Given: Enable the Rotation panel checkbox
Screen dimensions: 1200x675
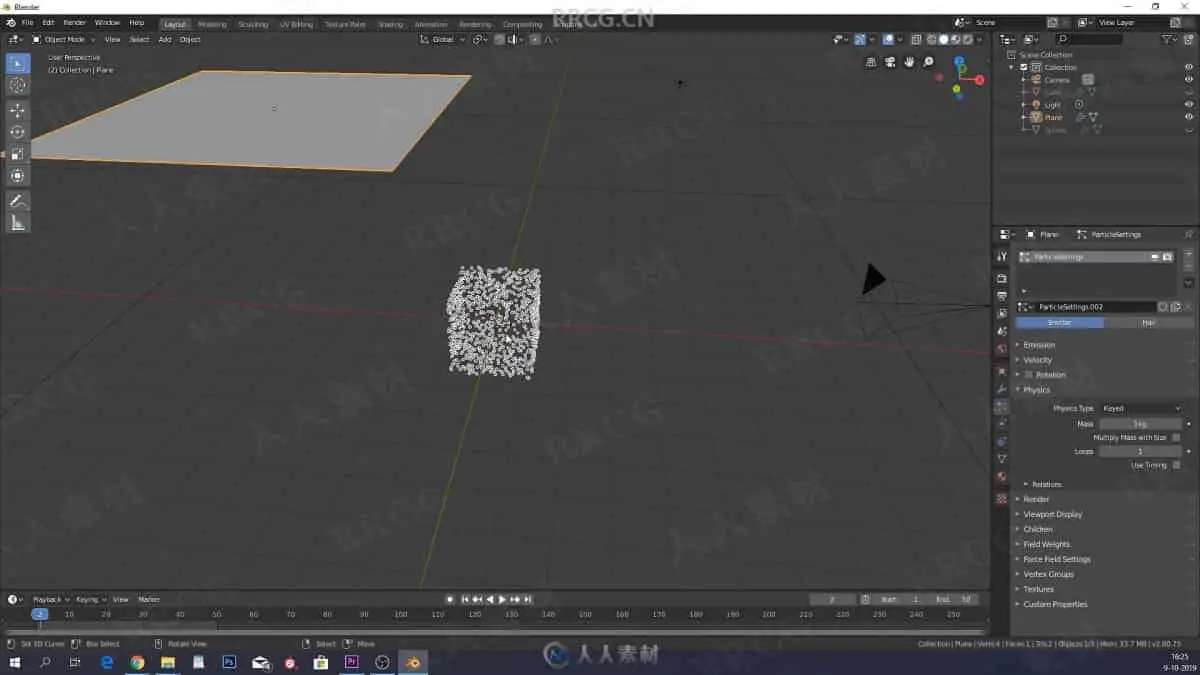Looking at the screenshot, I should [1028, 375].
